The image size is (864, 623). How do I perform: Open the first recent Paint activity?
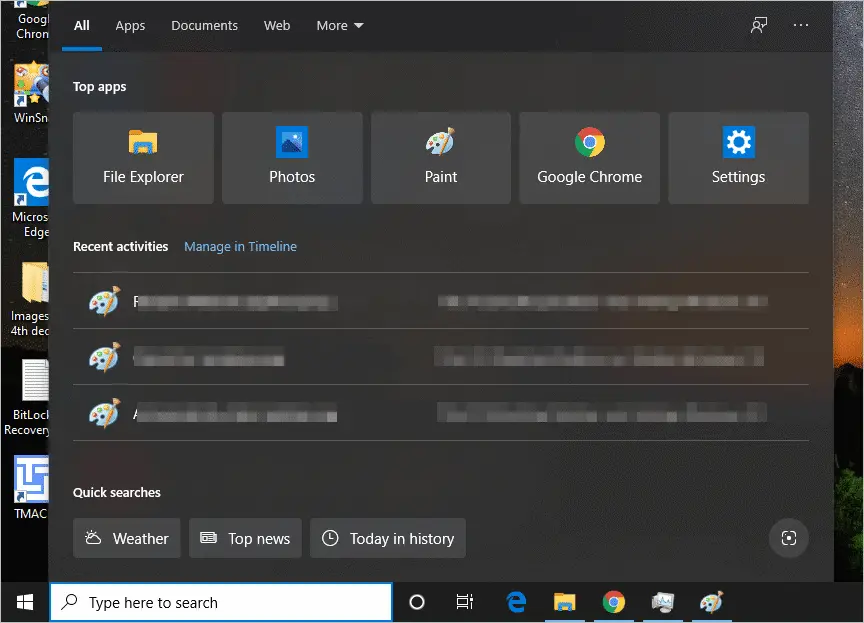(441, 301)
